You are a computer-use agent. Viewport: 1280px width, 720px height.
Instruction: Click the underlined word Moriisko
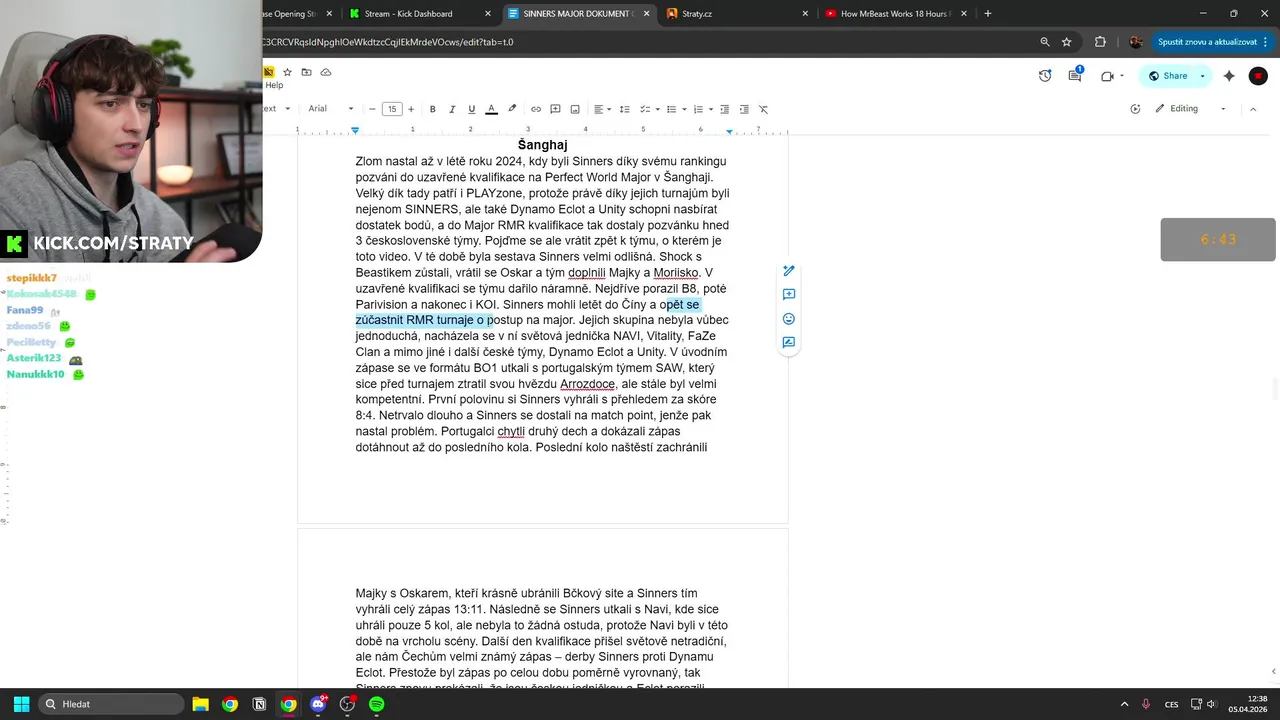[x=676, y=273]
